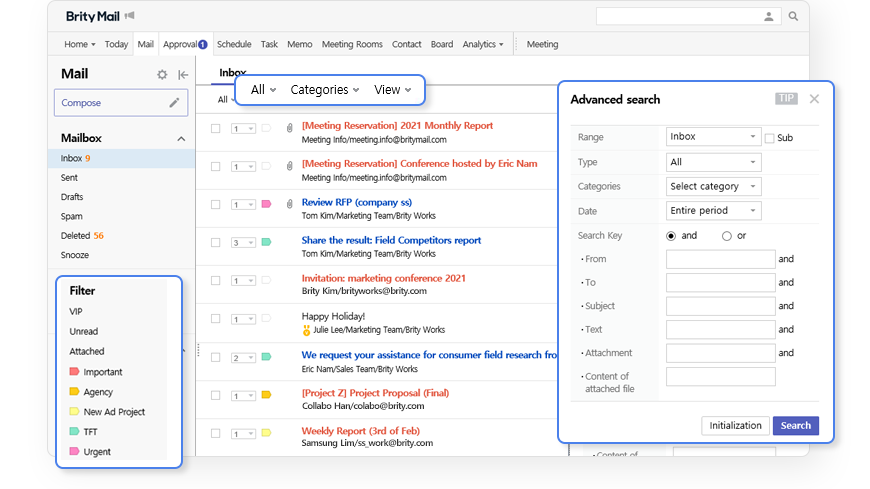Image resolution: width=870 pixels, height=489 pixels.
Task: Go to the Meeting Rooms tab
Action: [x=352, y=44]
